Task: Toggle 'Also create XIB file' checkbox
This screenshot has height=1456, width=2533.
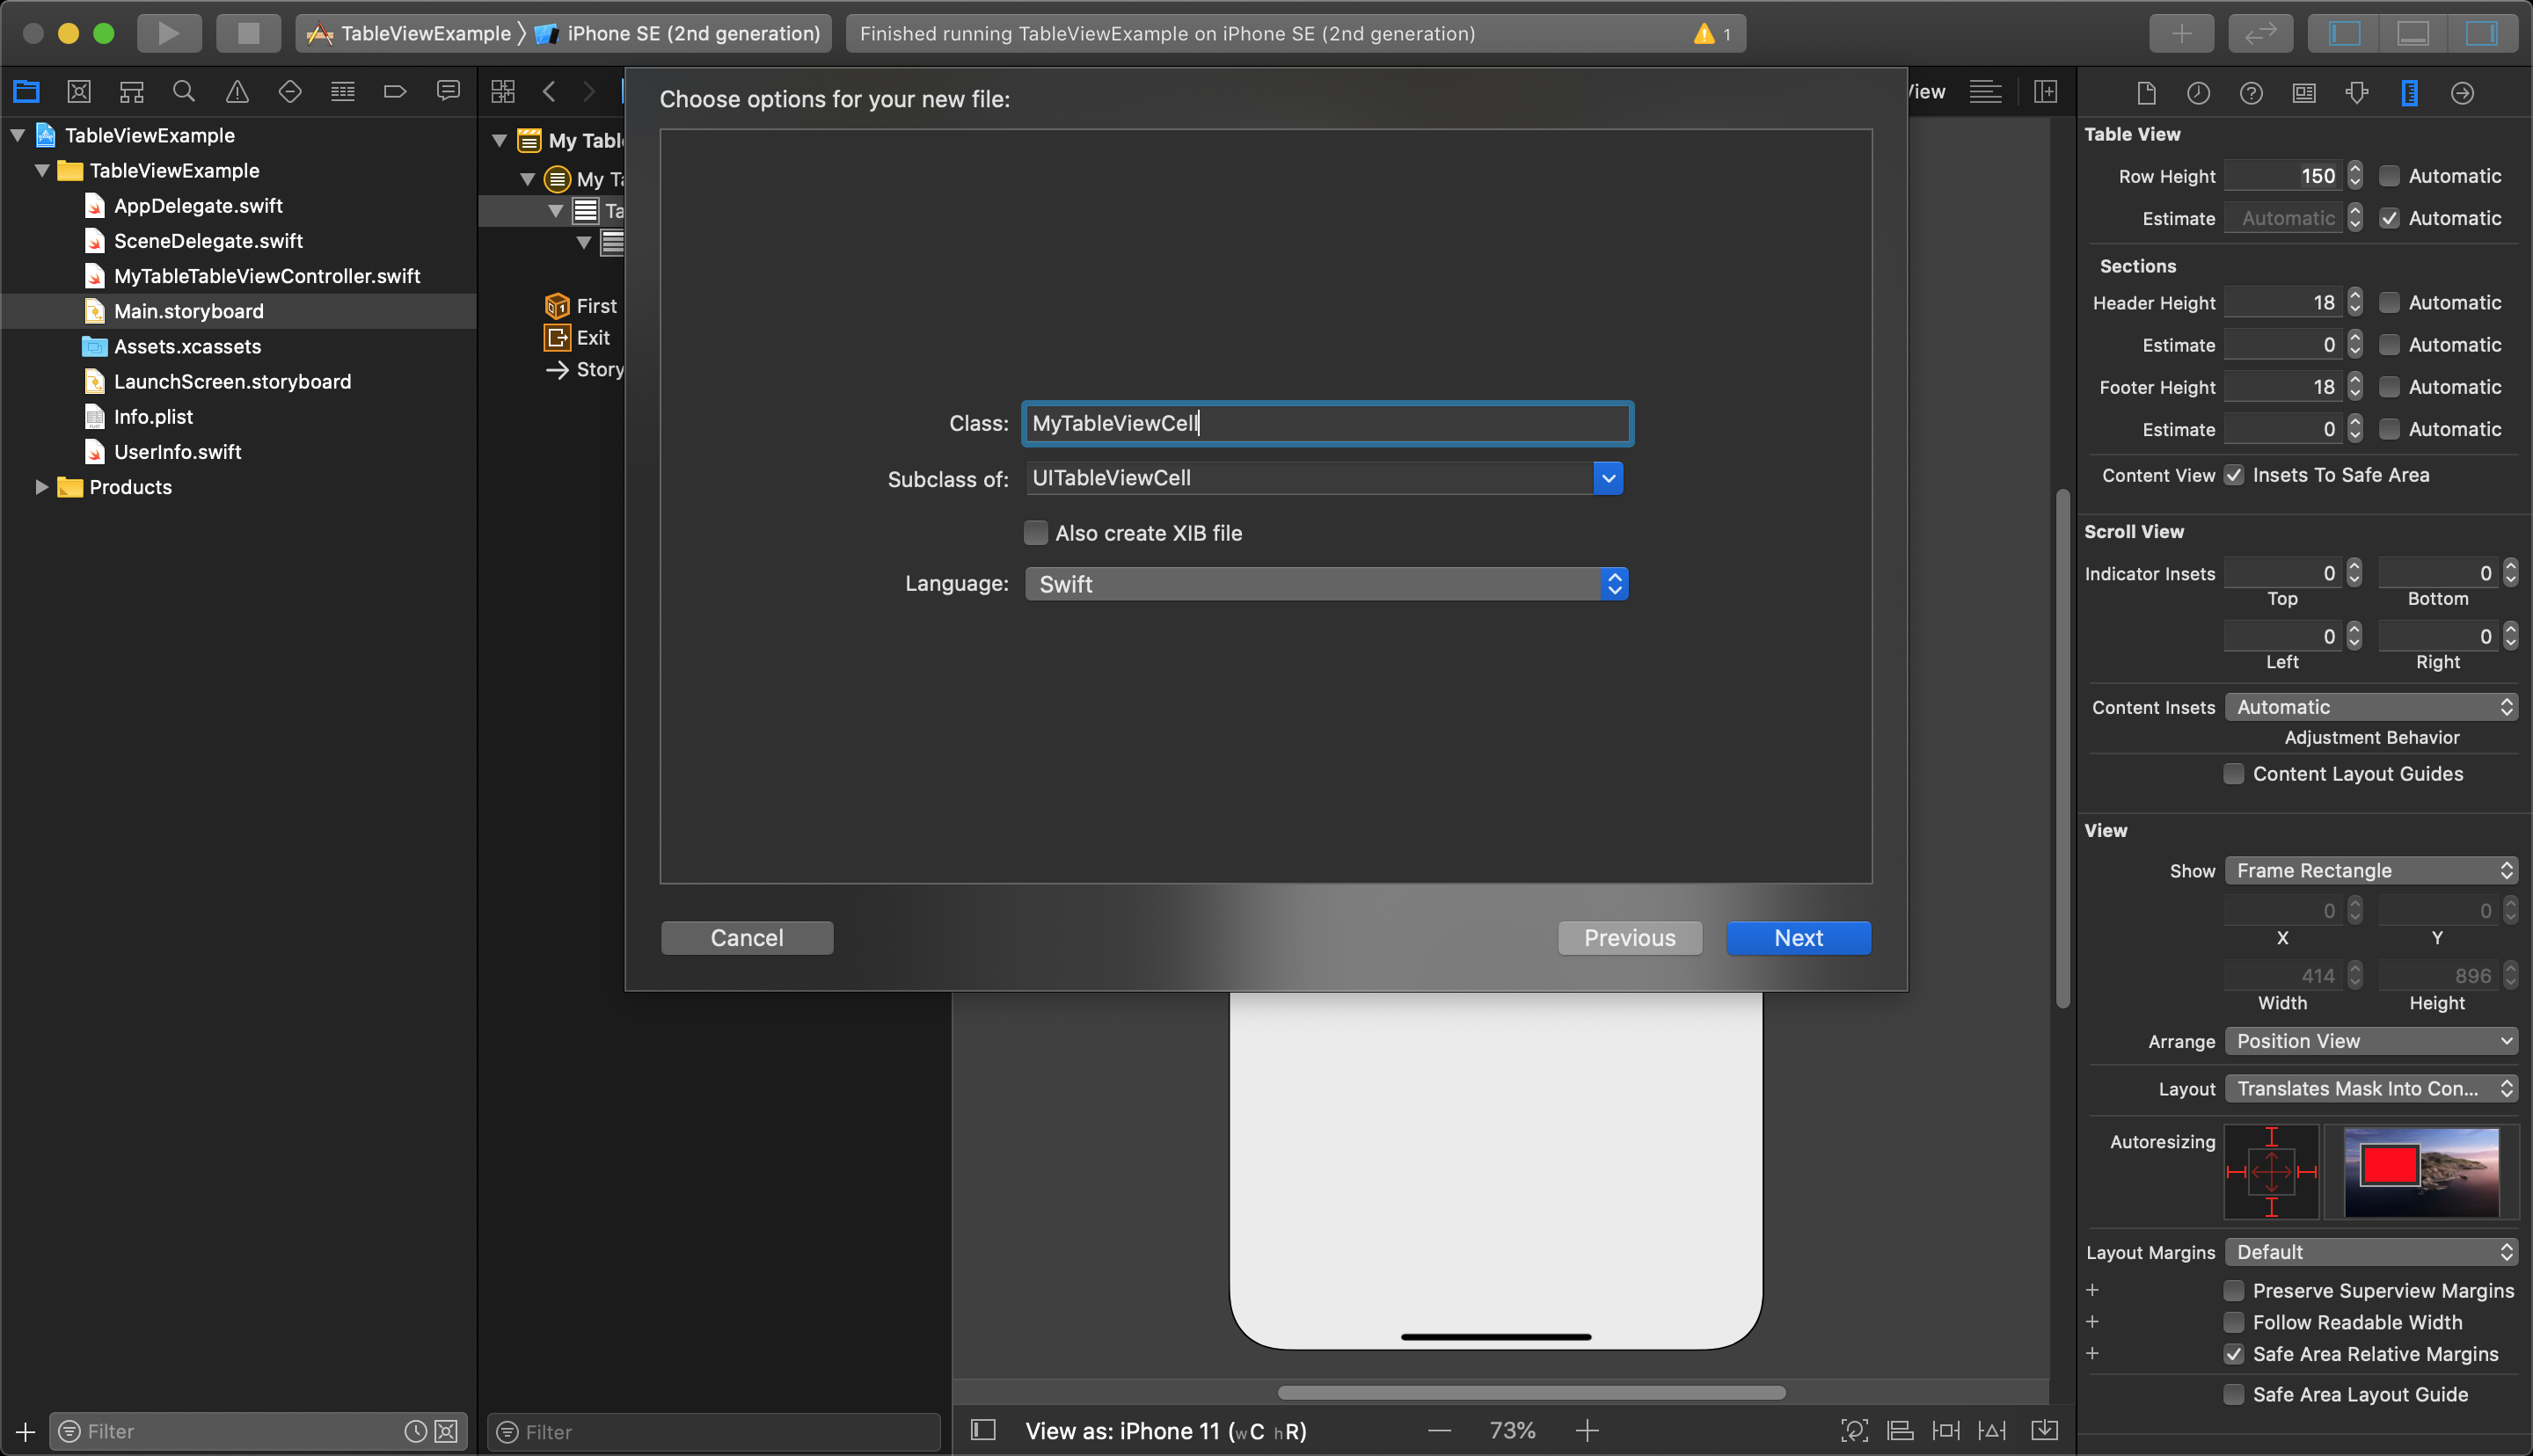Action: click(x=1033, y=530)
